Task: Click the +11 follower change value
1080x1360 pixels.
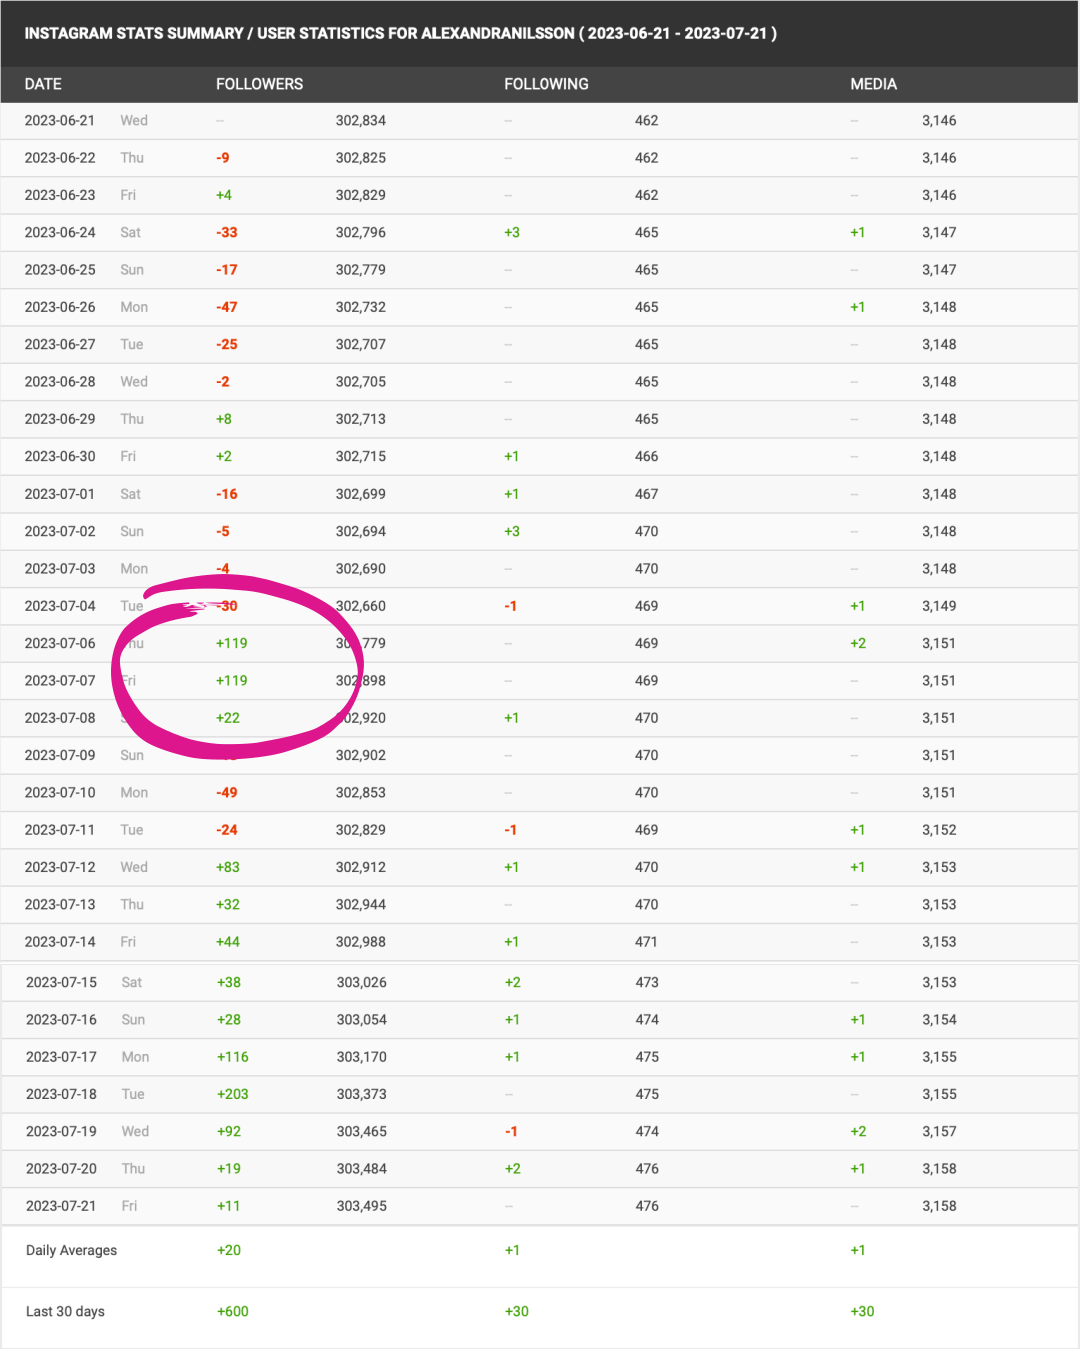Action: 229,1206
